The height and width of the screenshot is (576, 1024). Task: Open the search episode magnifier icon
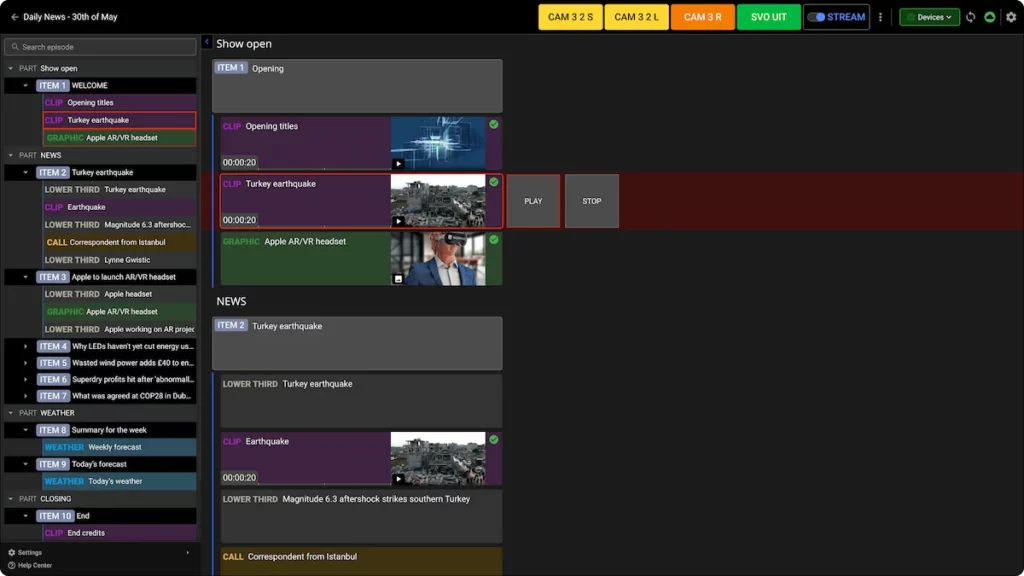14,46
